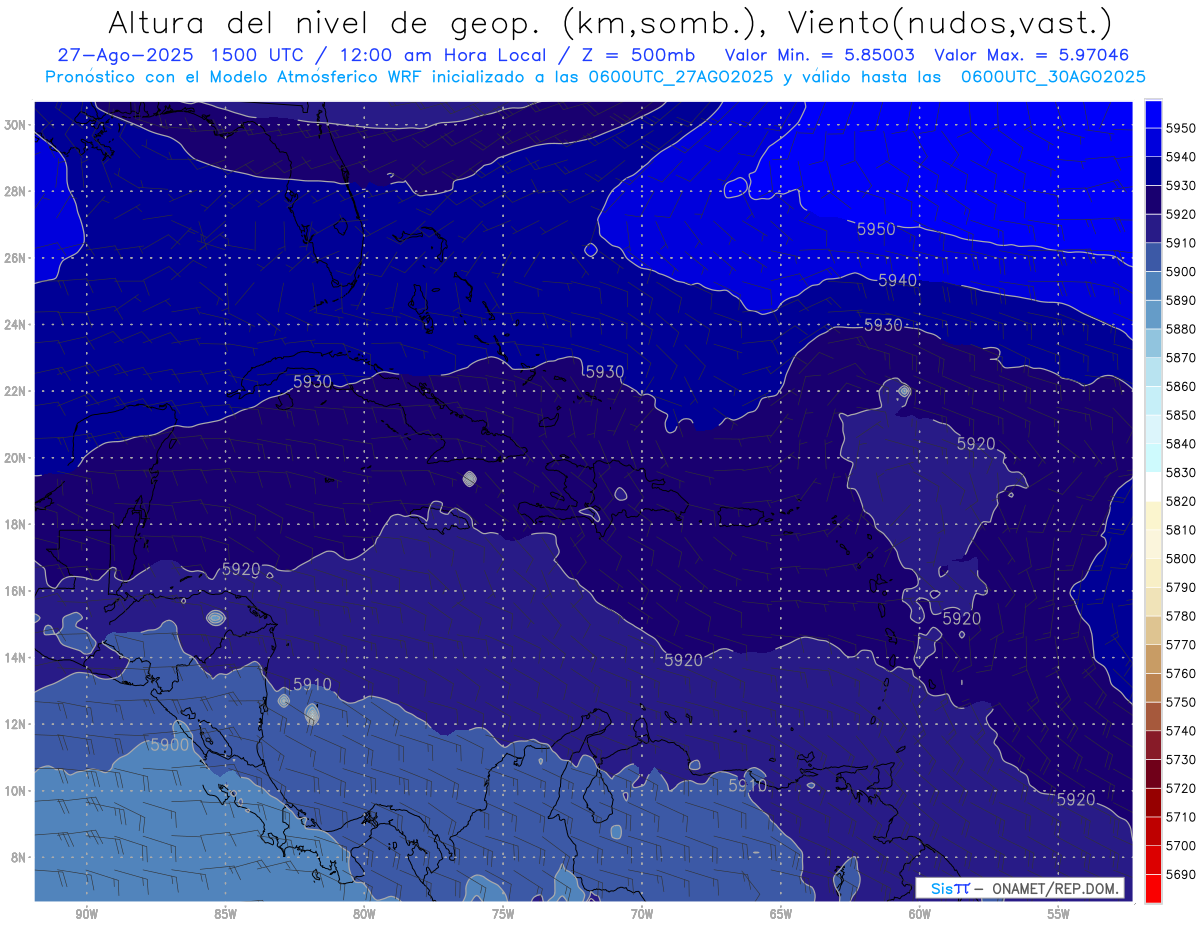Select the 28N latitude axis label

coord(15,191)
